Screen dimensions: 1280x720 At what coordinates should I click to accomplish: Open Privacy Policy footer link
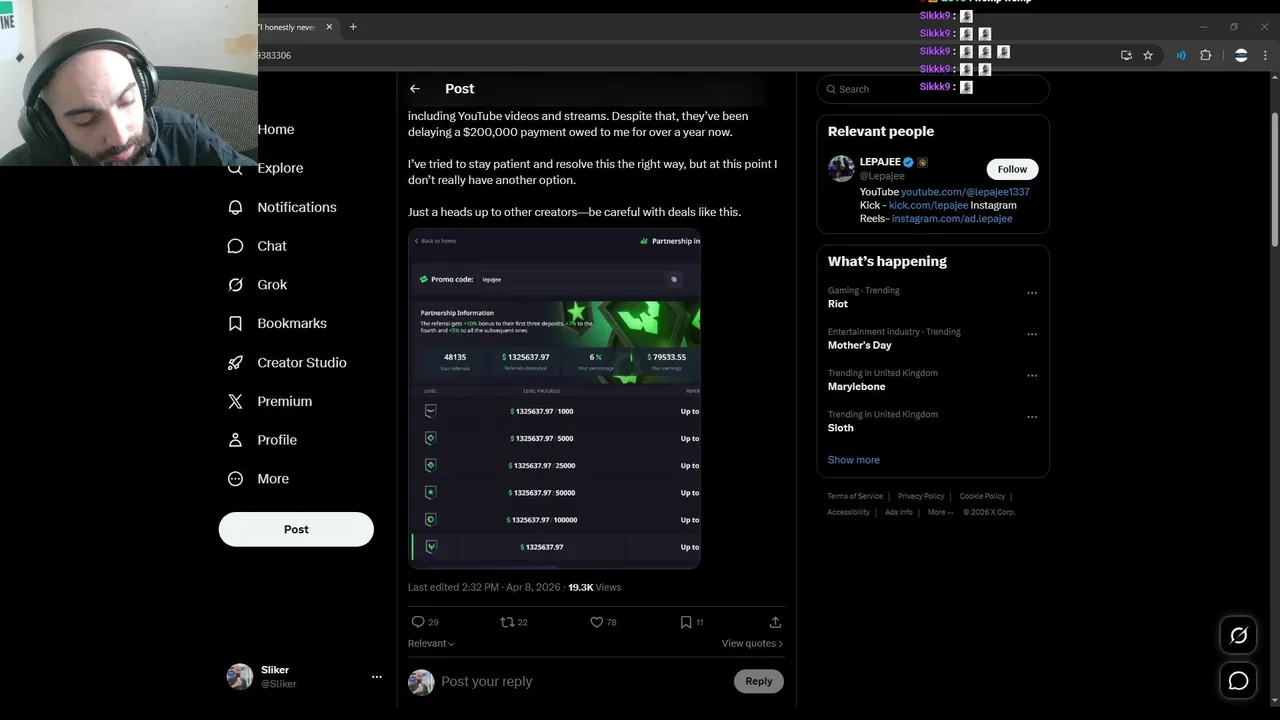[921, 496]
